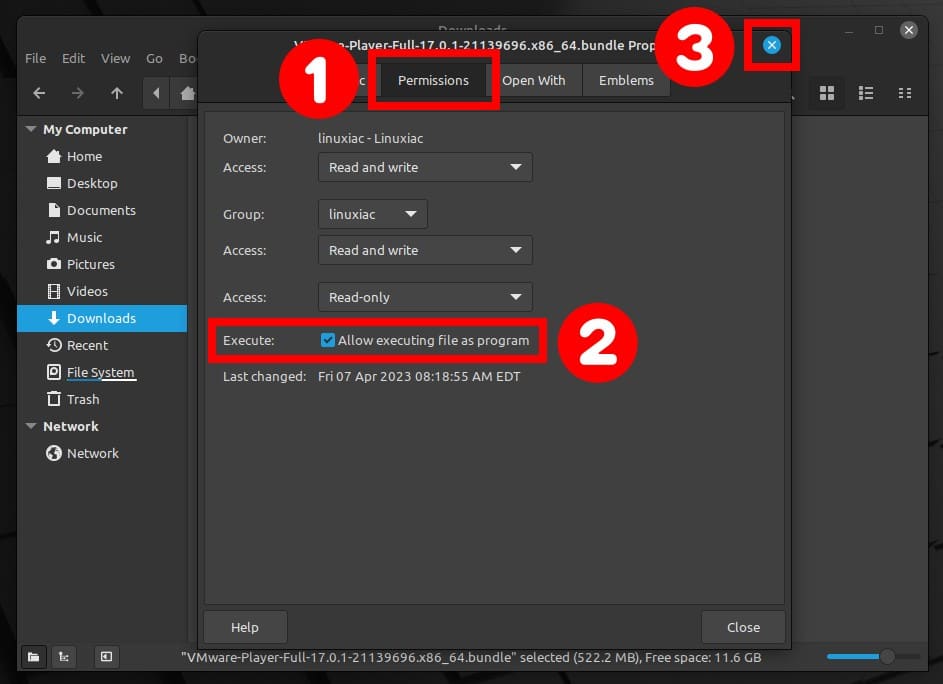The width and height of the screenshot is (943, 684).
Task: Click the home icon in the path bar
Action: 187,93
